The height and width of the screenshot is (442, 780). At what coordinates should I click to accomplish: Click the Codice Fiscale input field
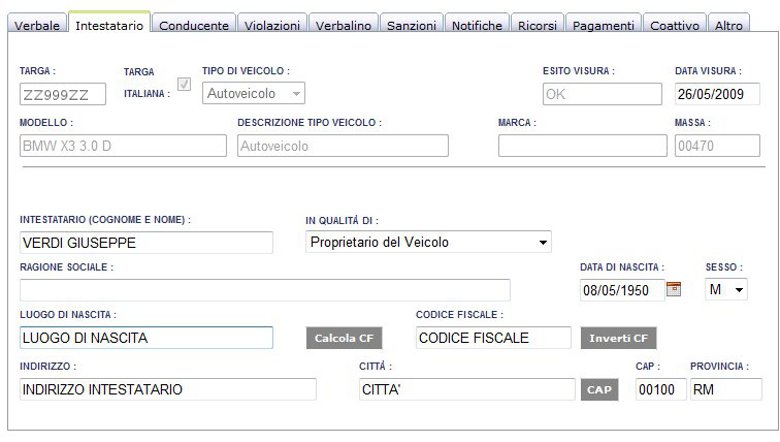point(493,338)
